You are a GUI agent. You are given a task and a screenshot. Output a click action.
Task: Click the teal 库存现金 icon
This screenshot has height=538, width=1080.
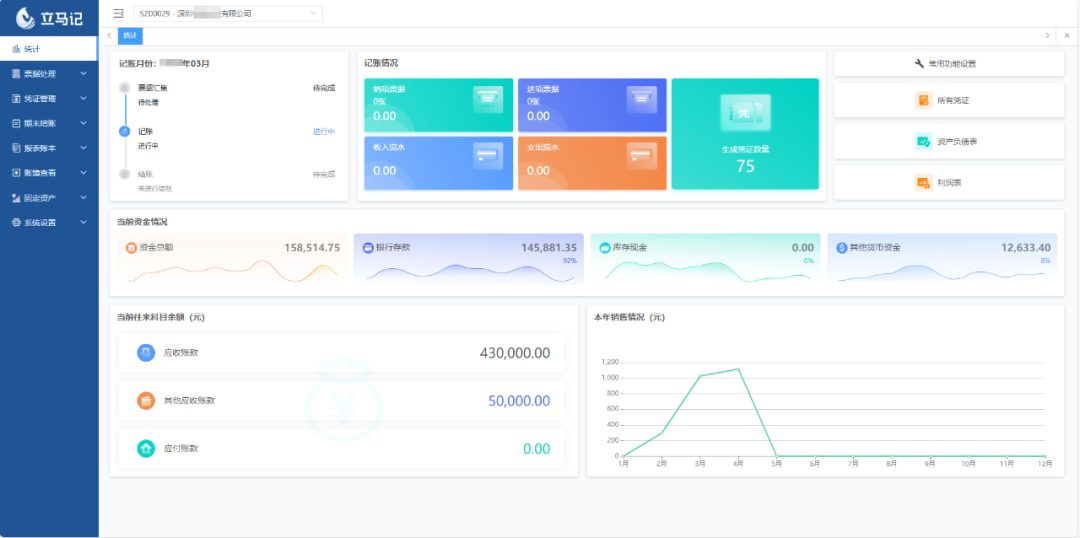pos(605,247)
